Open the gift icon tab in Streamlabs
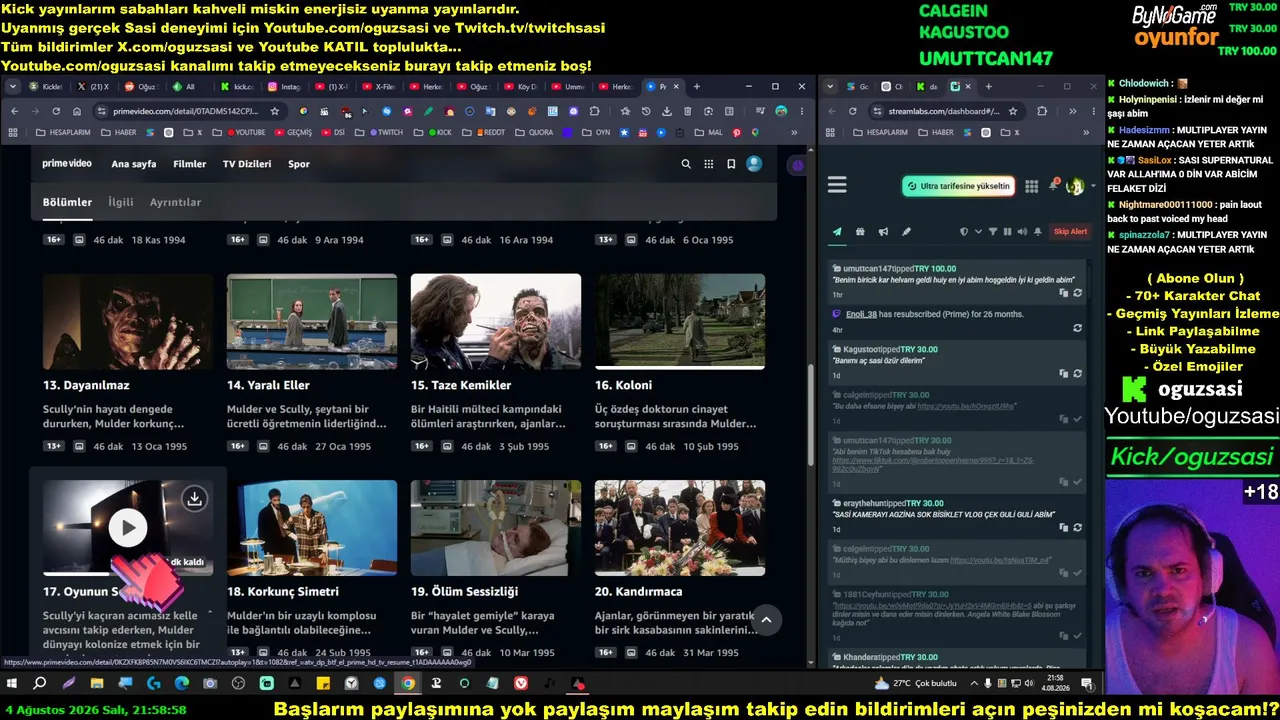The width and height of the screenshot is (1280, 720). pos(860,232)
